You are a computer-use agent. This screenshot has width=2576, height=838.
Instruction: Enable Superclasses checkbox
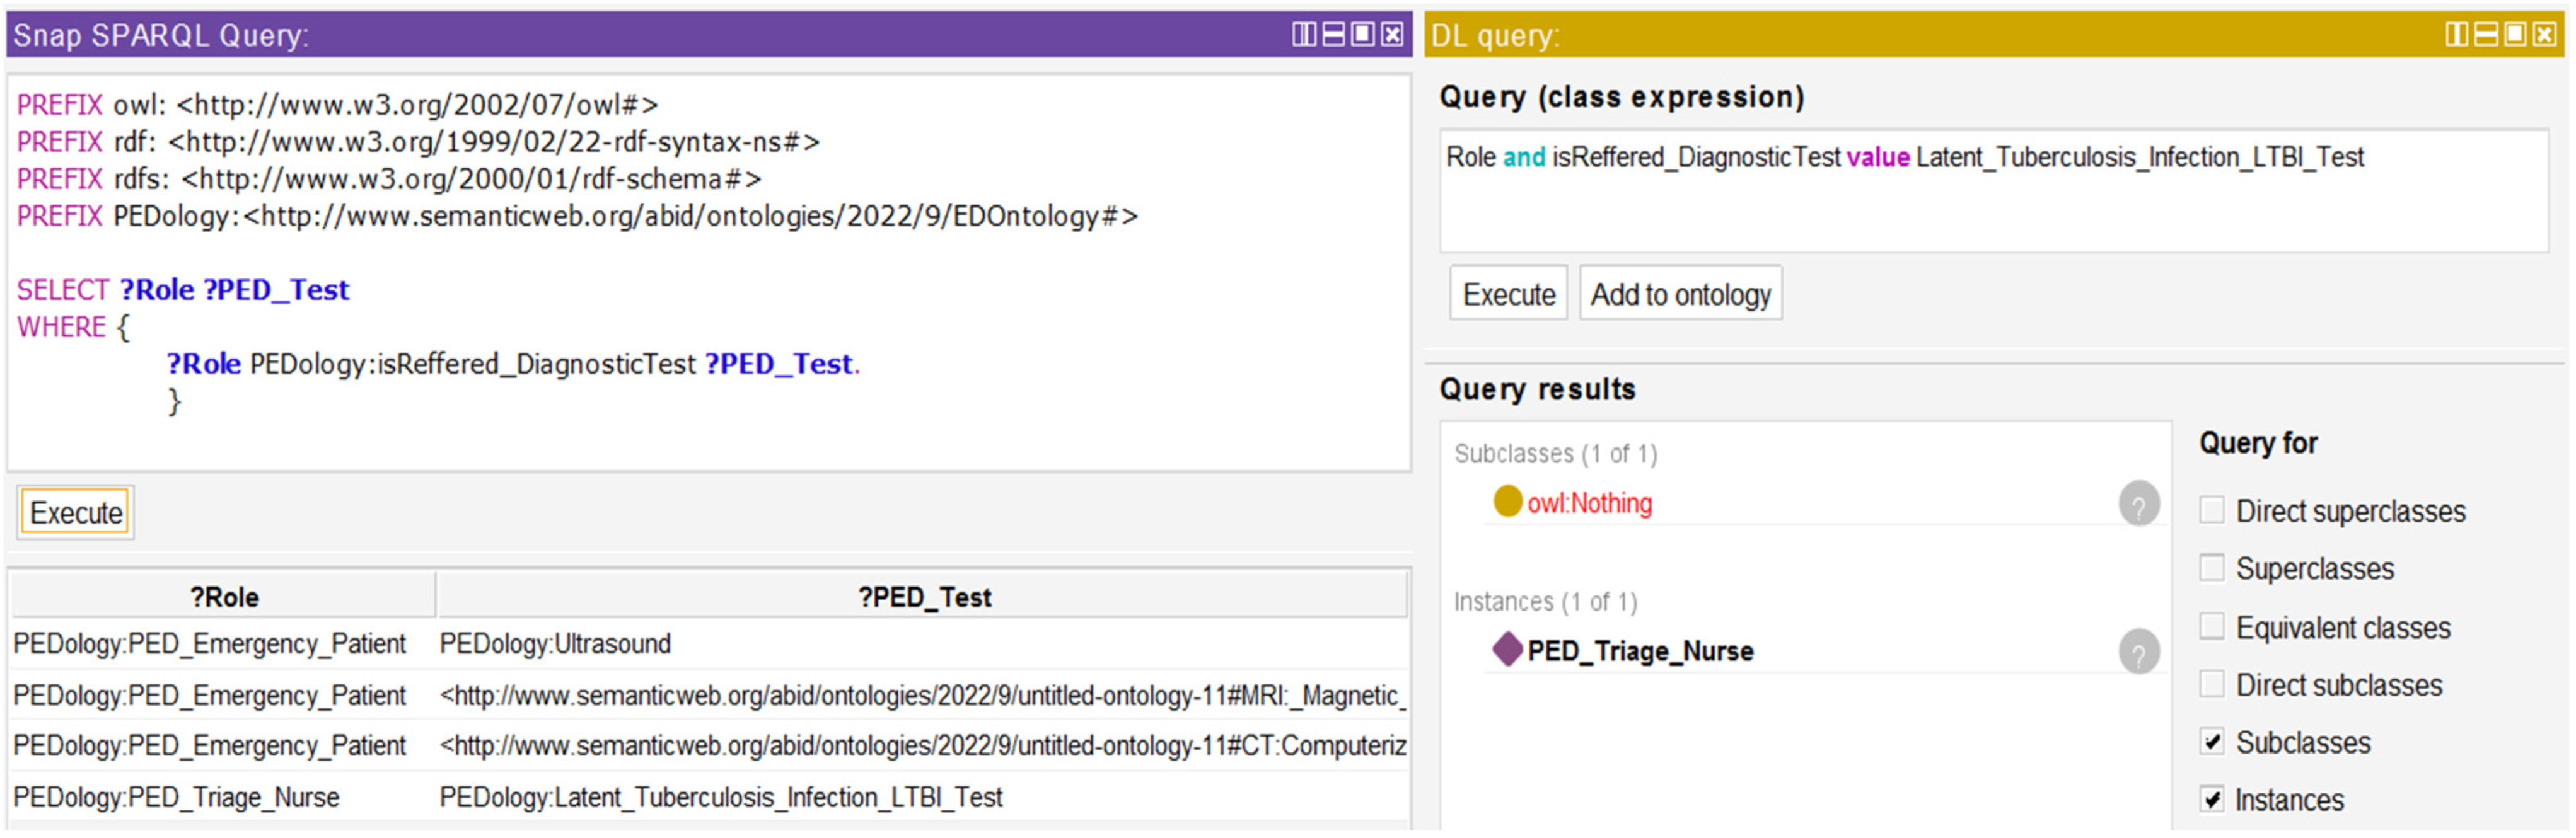coord(2211,568)
